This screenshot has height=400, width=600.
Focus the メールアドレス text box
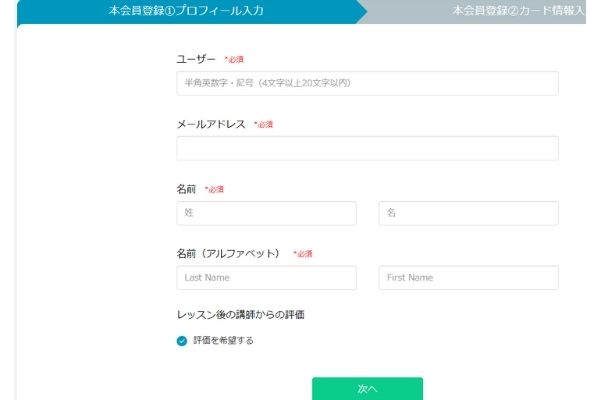[x=367, y=148]
